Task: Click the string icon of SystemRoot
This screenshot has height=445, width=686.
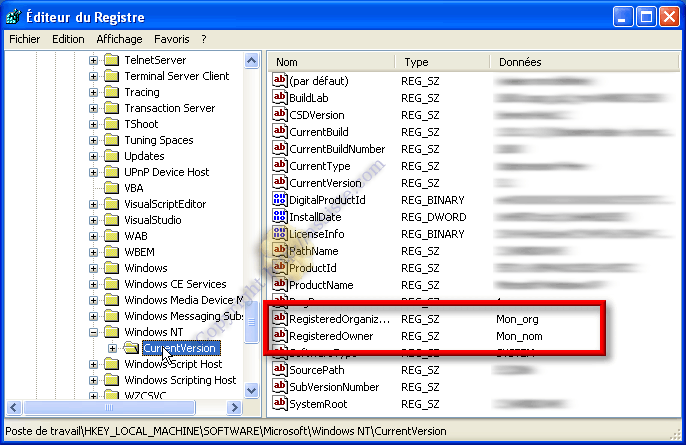Action: (x=280, y=403)
